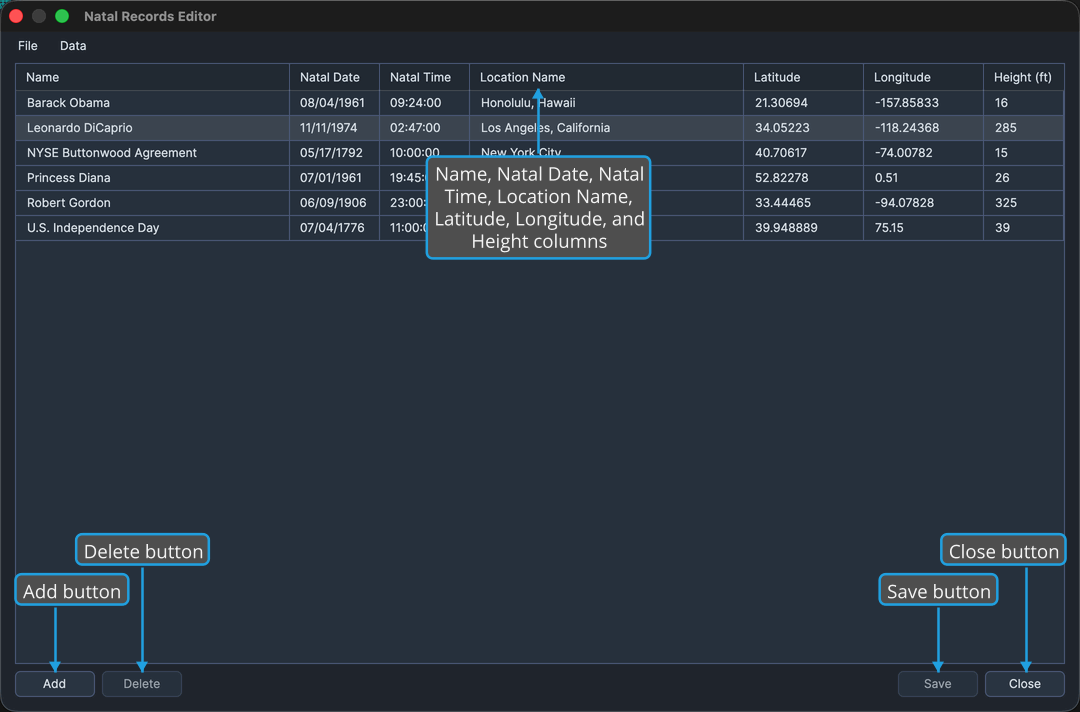The image size is (1080, 712).
Task: Click natal date 07/04/1776
Action: coord(334,228)
